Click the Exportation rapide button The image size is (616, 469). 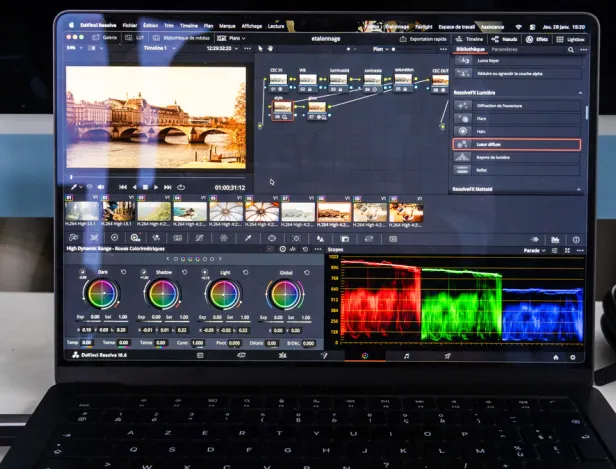coord(423,39)
